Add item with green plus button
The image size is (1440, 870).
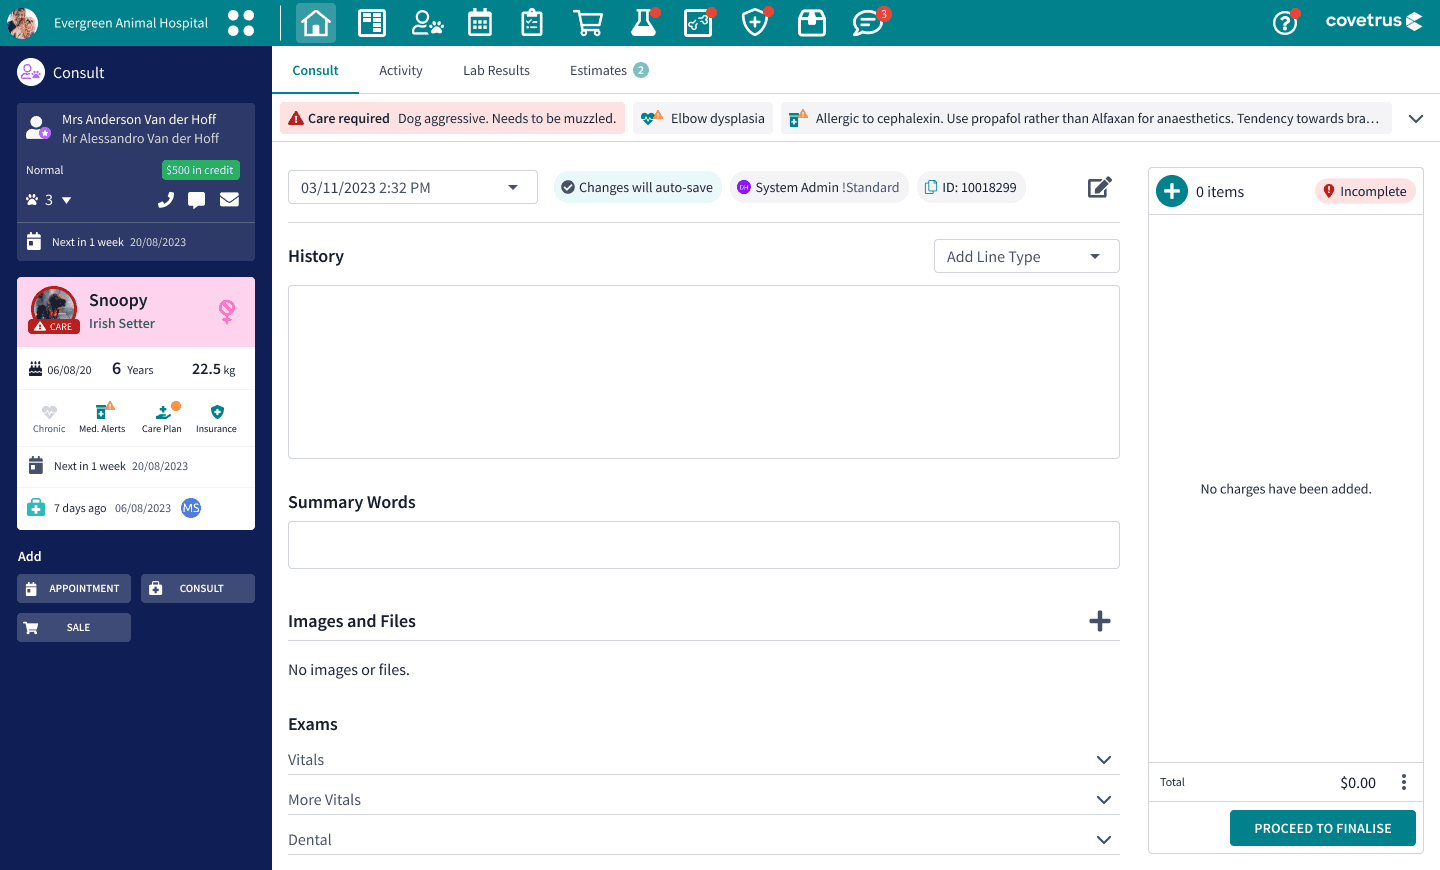tap(1172, 191)
